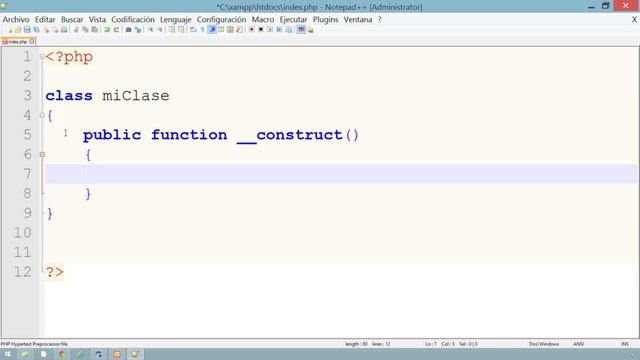
Task: Click PHP Hypertext Preprocessor file status text
Action: pos(34,344)
